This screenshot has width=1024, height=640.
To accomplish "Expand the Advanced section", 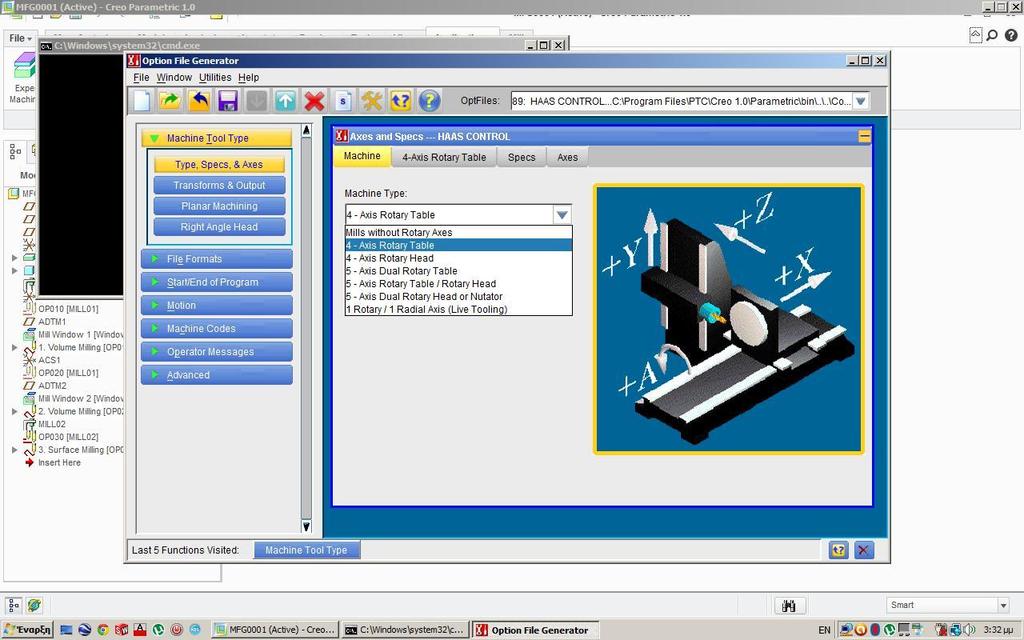I will (217, 375).
